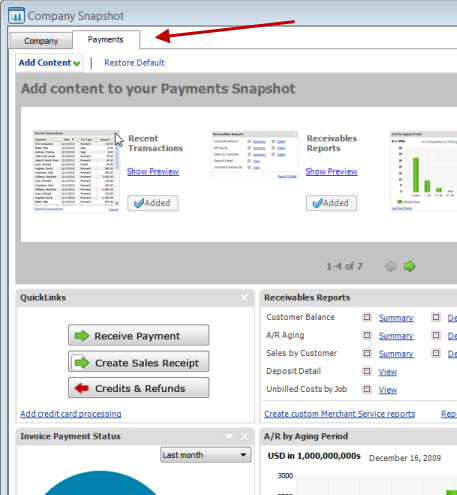Open Credits & Refunds
Viewport: 457px width, 495px height.
[x=139, y=388]
